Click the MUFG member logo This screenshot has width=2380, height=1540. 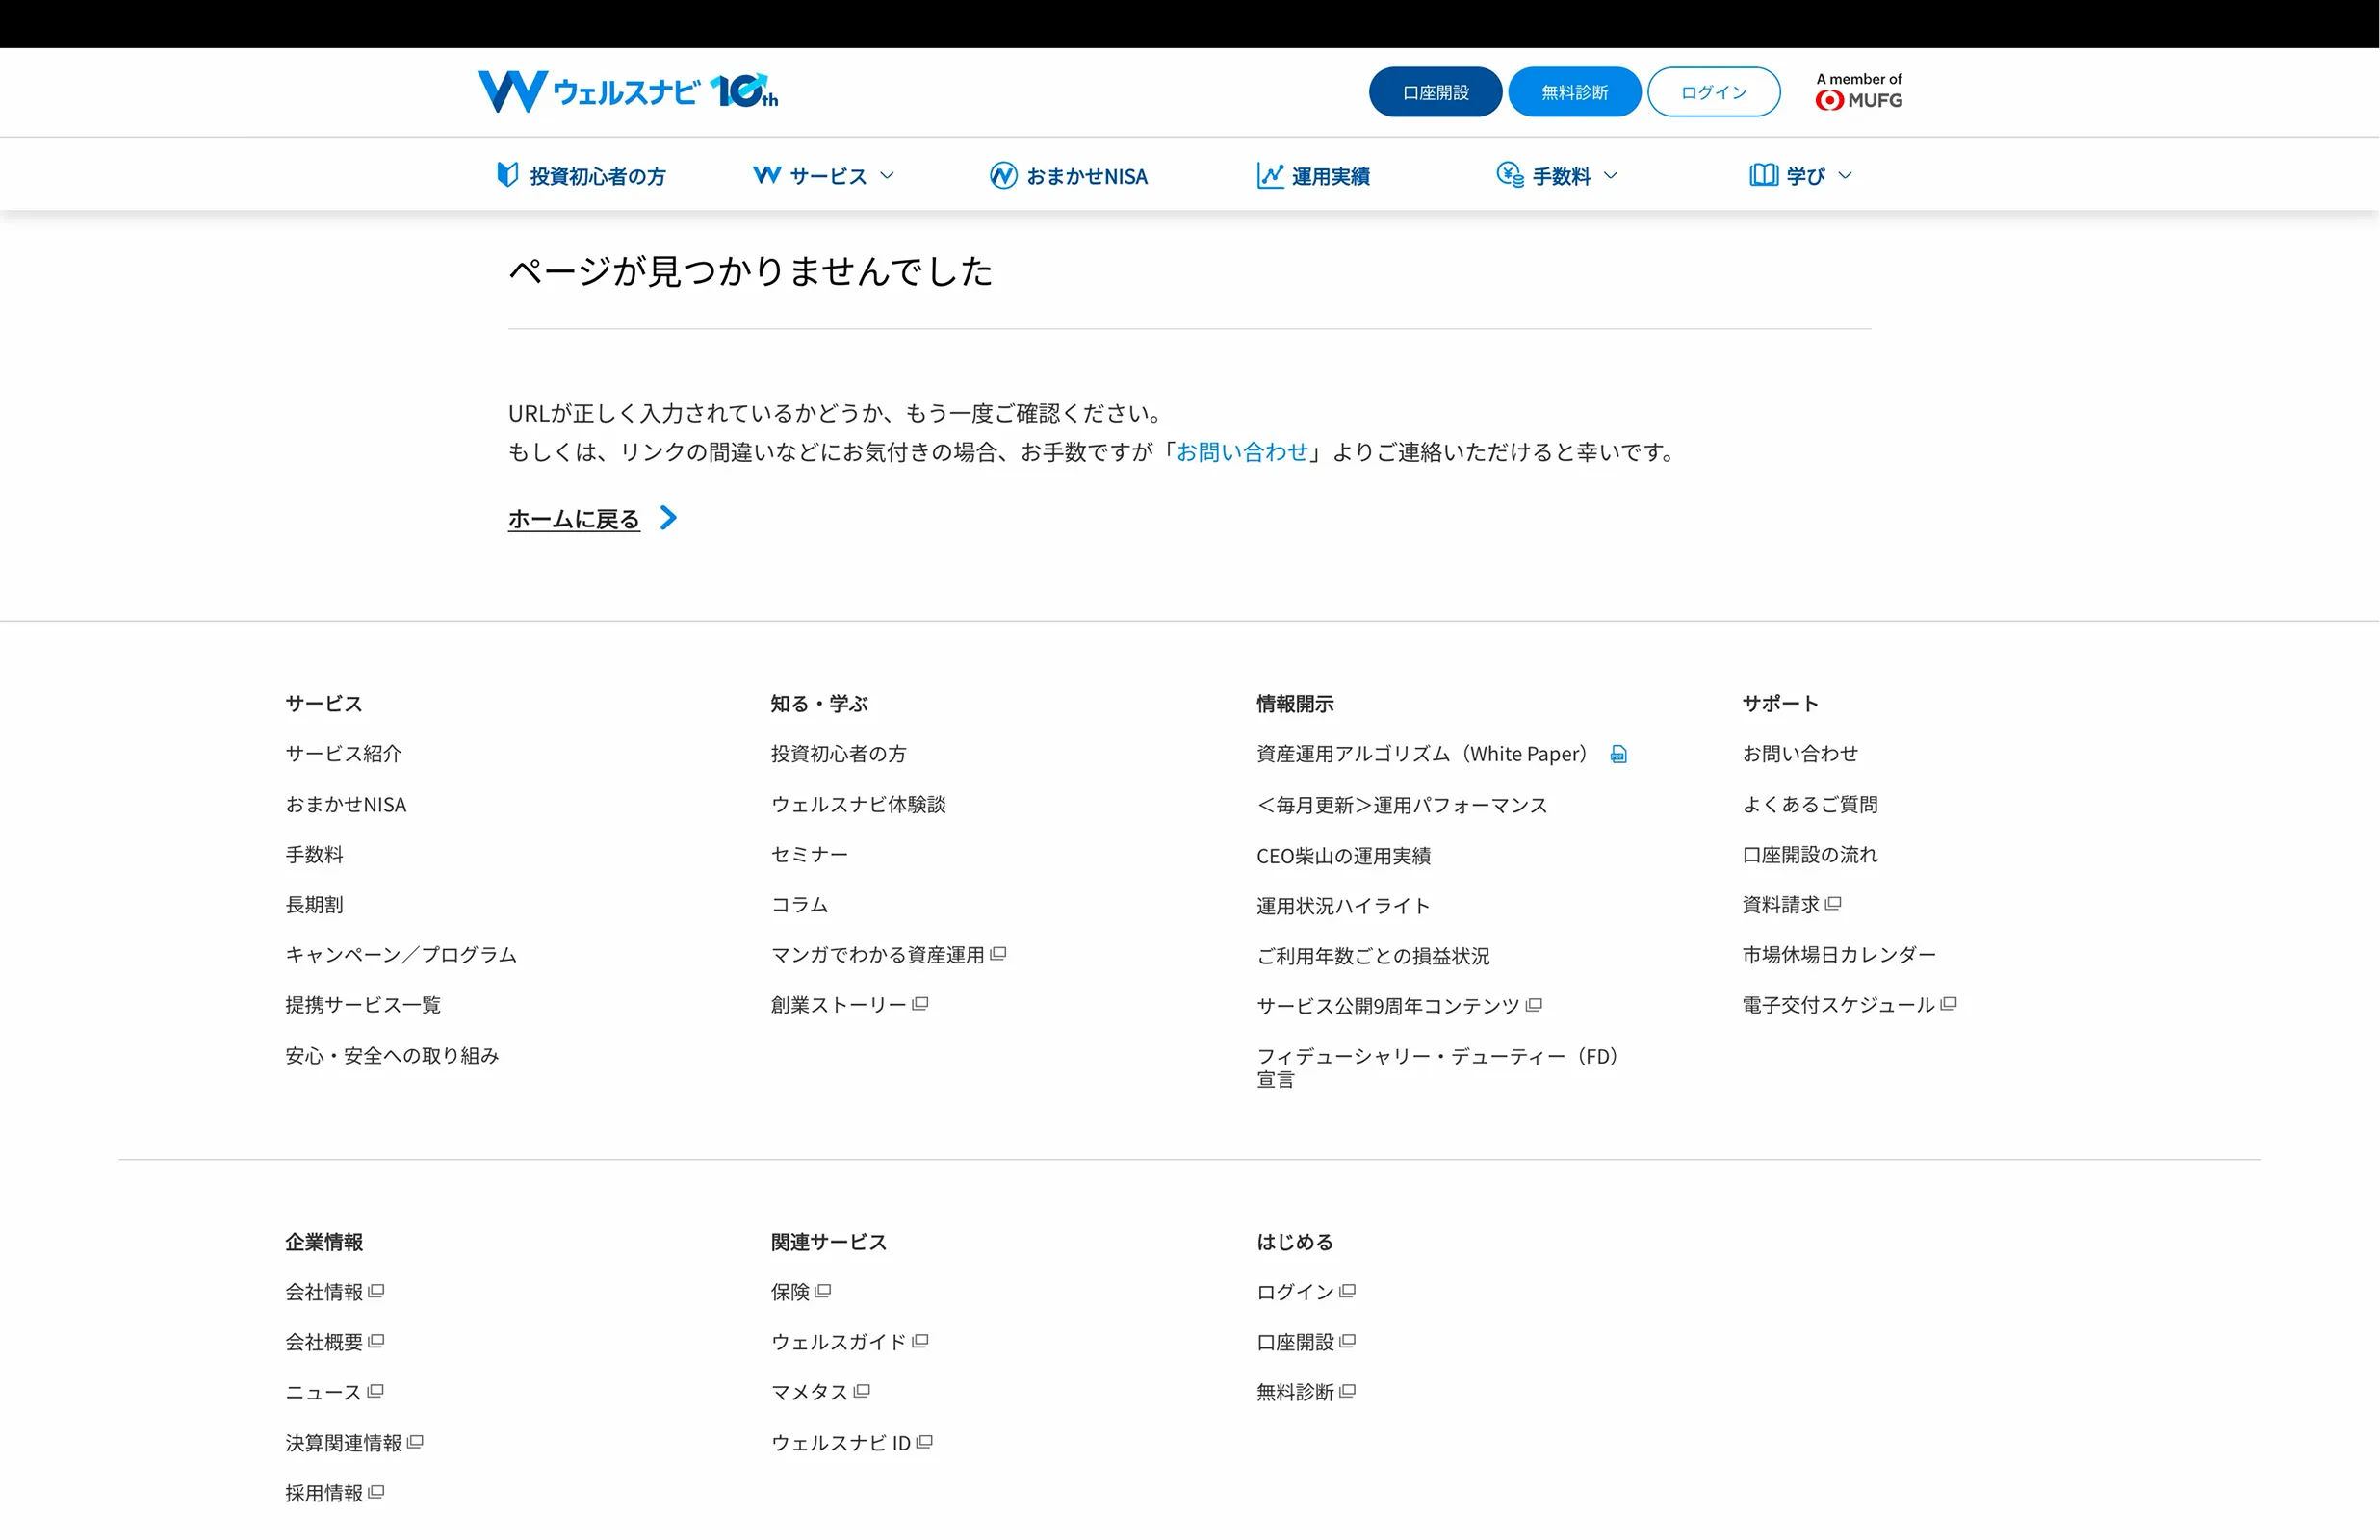(x=1859, y=91)
